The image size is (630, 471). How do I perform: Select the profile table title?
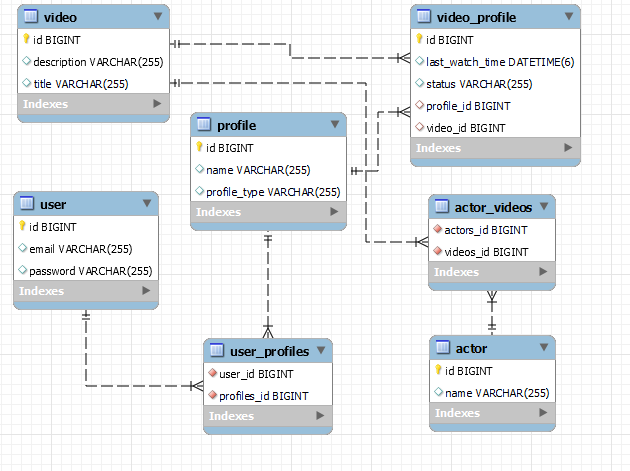click(x=237, y=125)
